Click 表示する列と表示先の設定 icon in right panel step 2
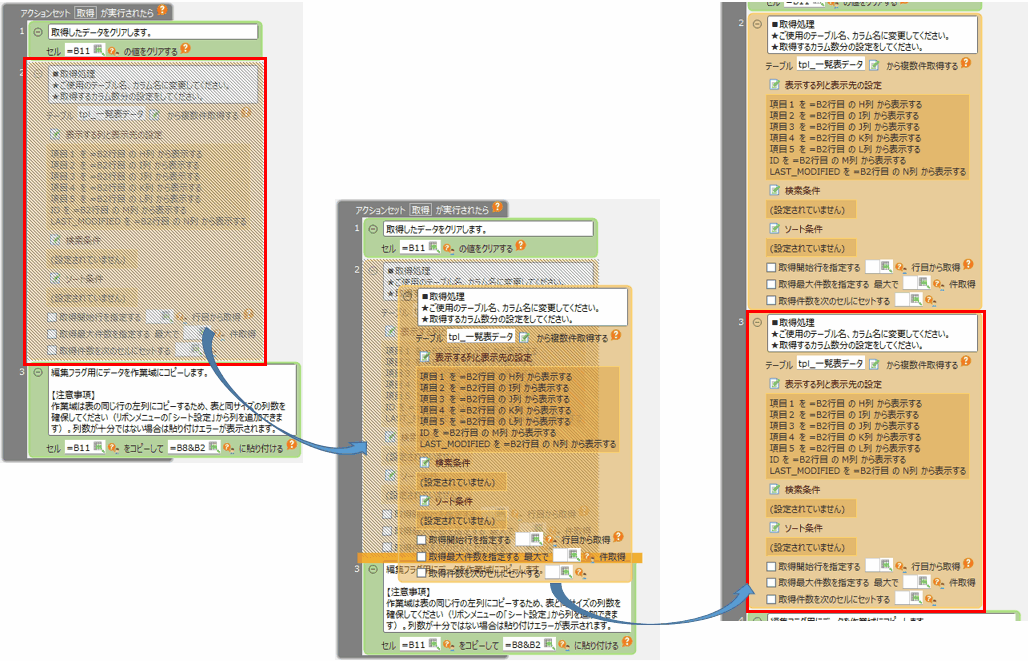Screen dimensions: 1028x661 click(775, 84)
